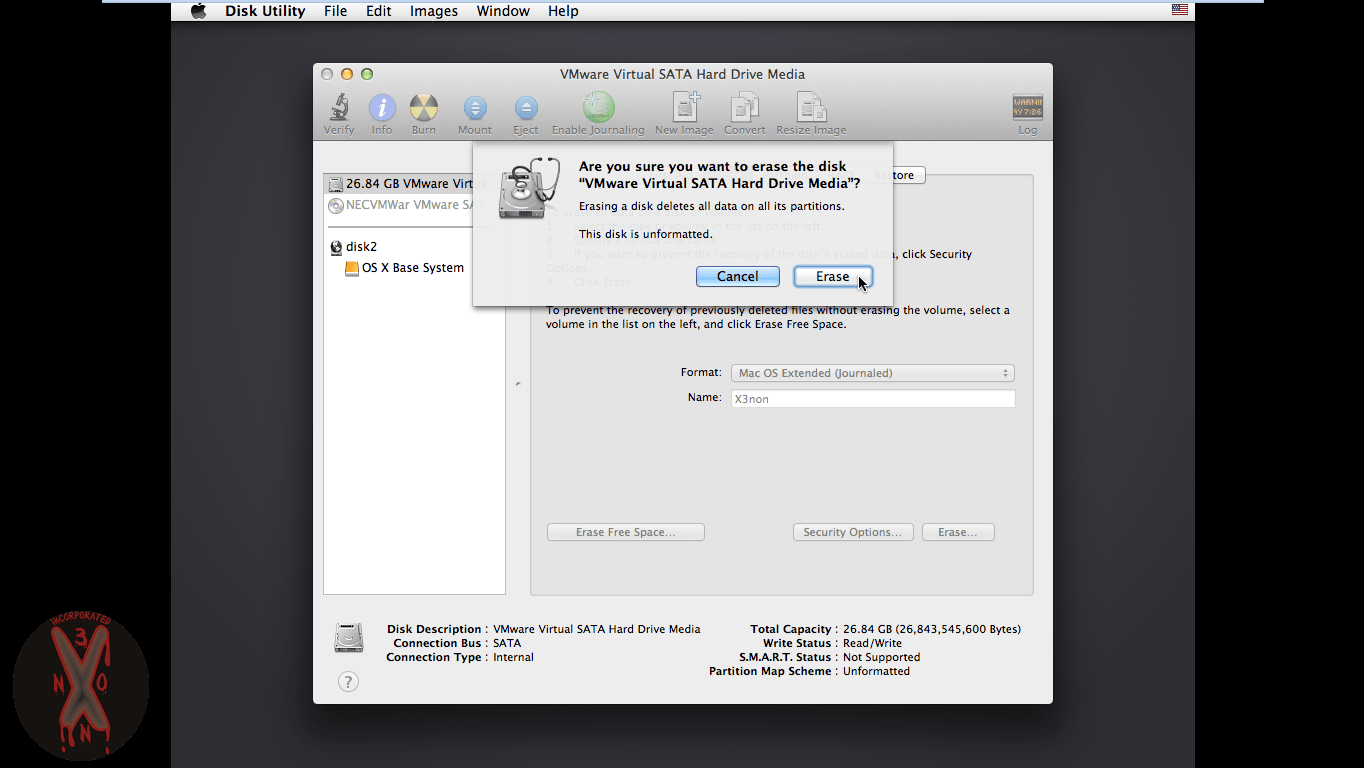Click 'This disk is unformatted.' text

coord(646,235)
